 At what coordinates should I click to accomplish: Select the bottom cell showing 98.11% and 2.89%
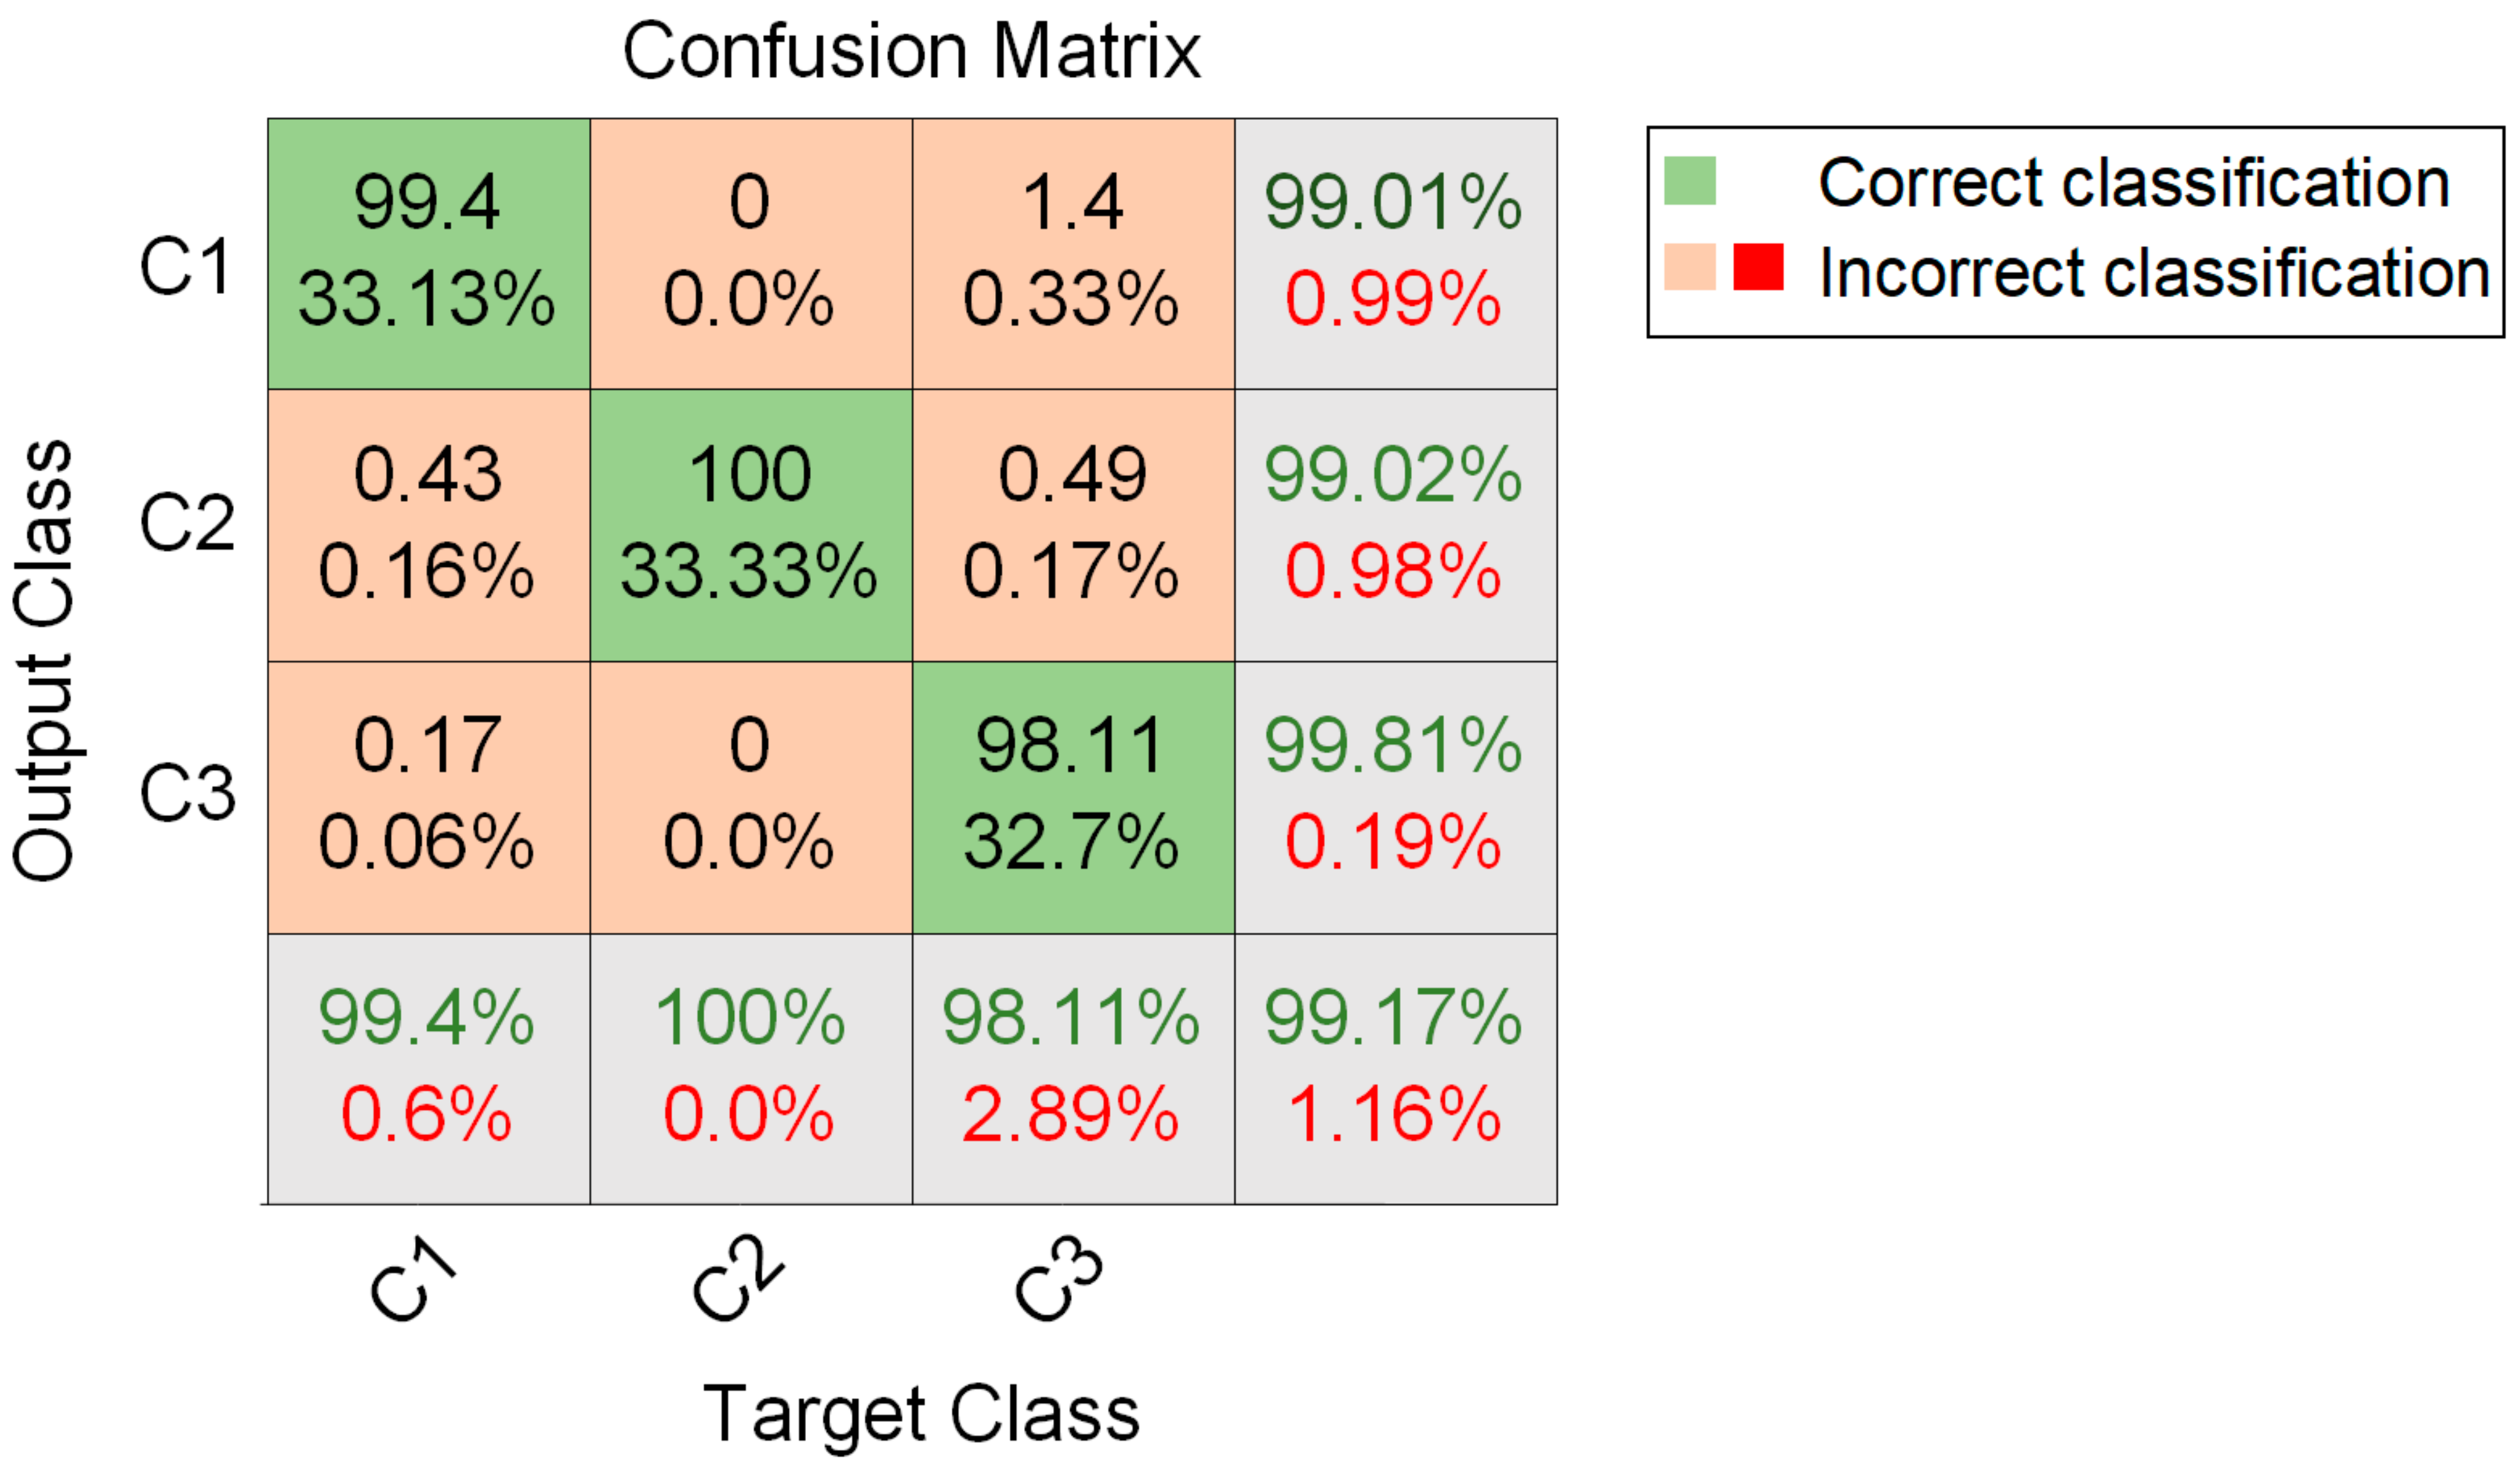[x=1073, y=1068]
